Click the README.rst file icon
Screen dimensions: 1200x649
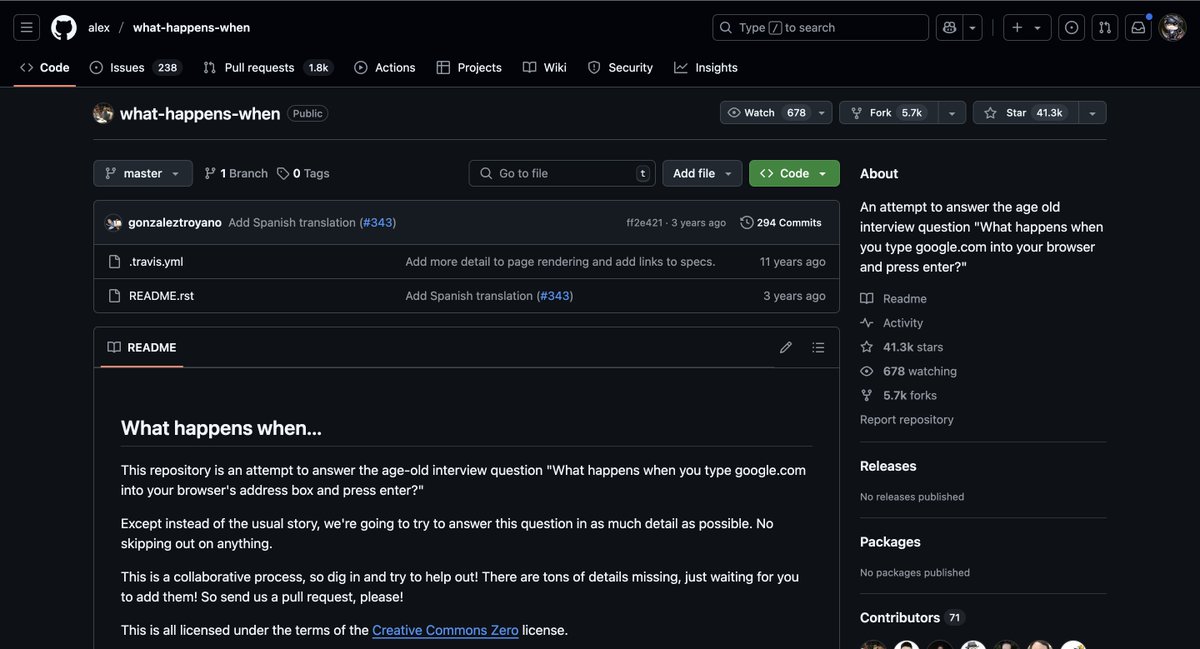[x=114, y=296]
